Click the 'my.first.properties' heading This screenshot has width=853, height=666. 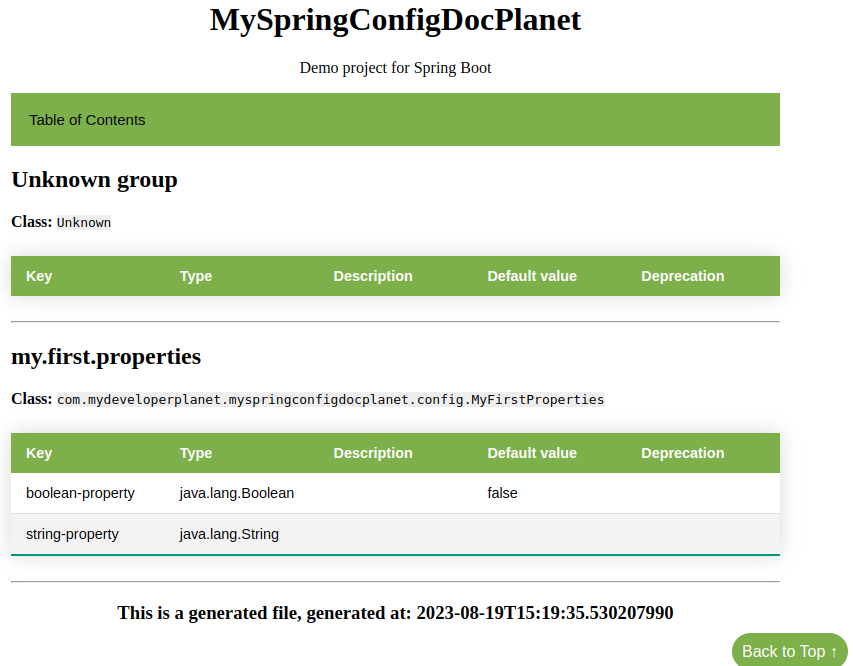[x=106, y=357]
